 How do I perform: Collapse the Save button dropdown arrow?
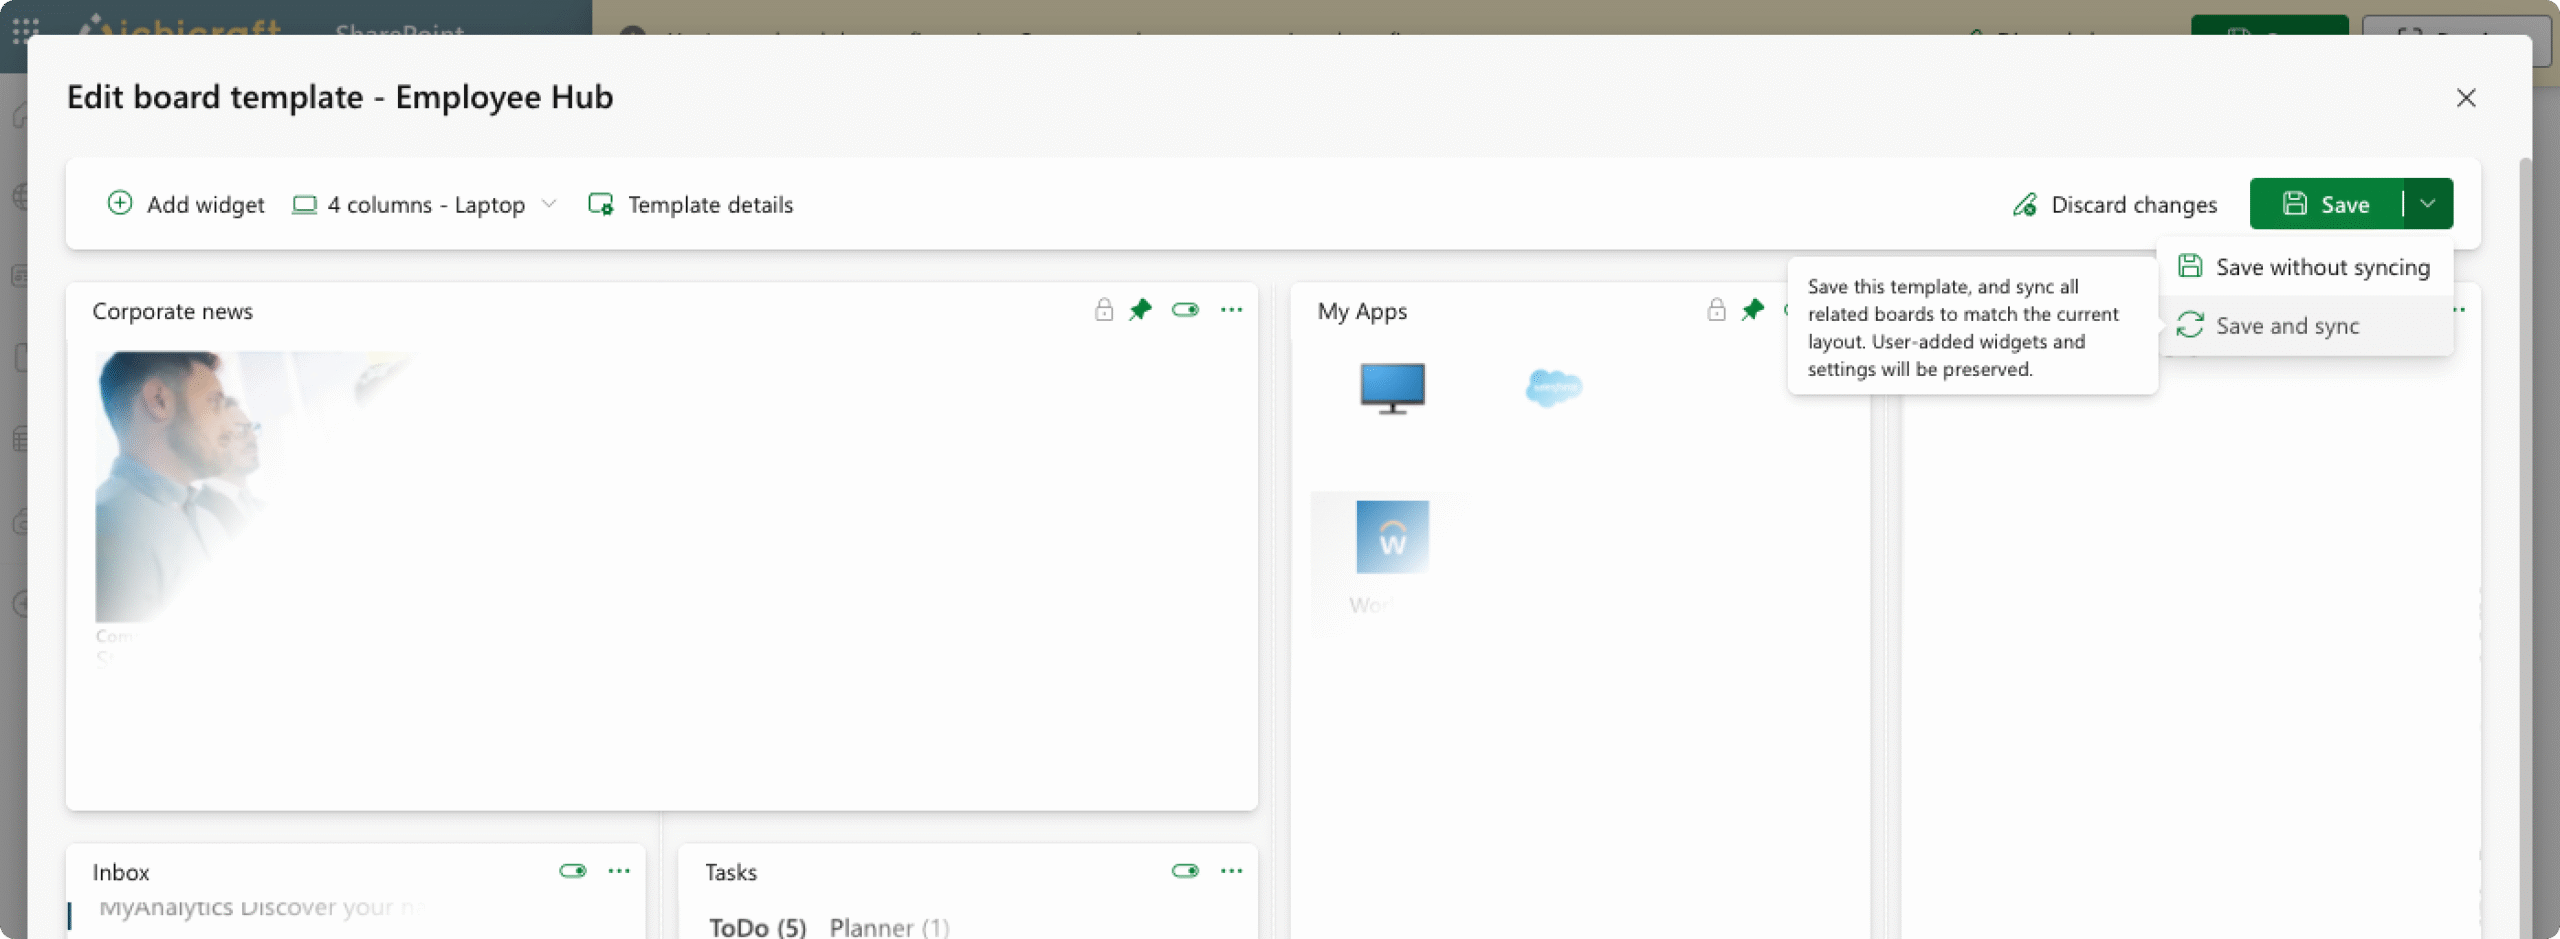pyautogui.click(x=2428, y=204)
